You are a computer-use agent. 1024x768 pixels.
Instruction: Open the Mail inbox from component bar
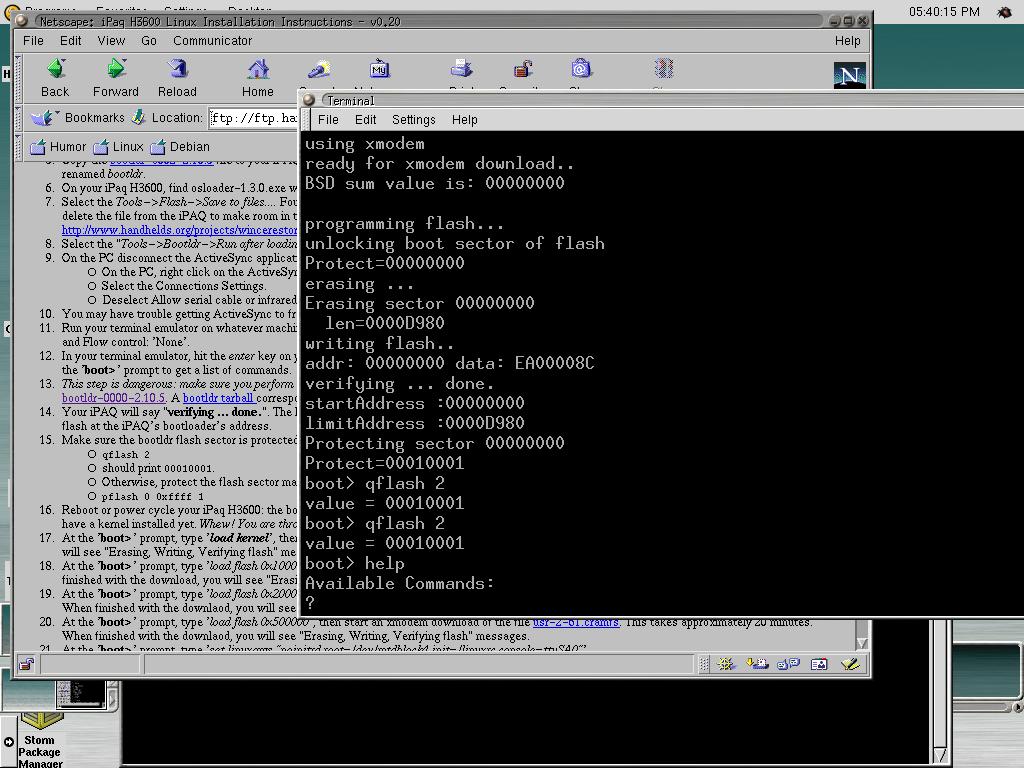click(757, 664)
